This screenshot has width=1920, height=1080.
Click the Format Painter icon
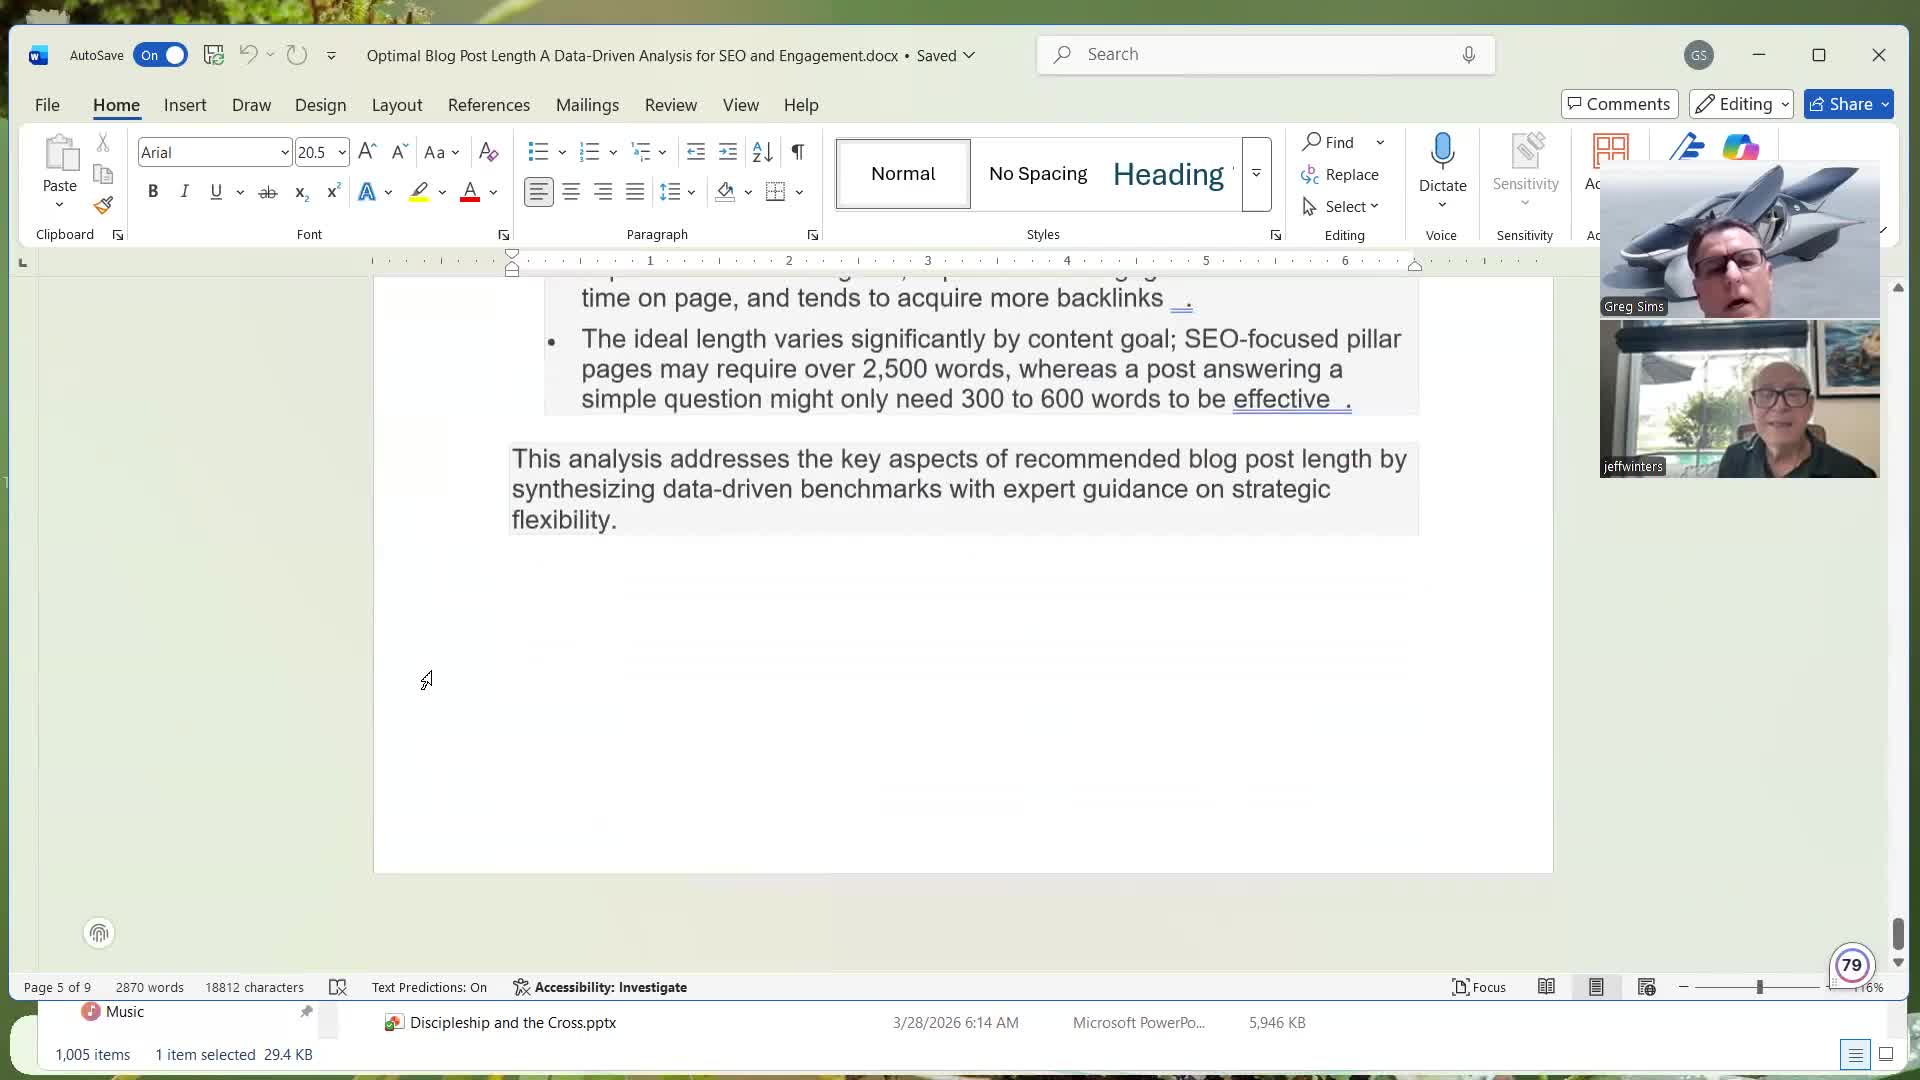[103, 206]
